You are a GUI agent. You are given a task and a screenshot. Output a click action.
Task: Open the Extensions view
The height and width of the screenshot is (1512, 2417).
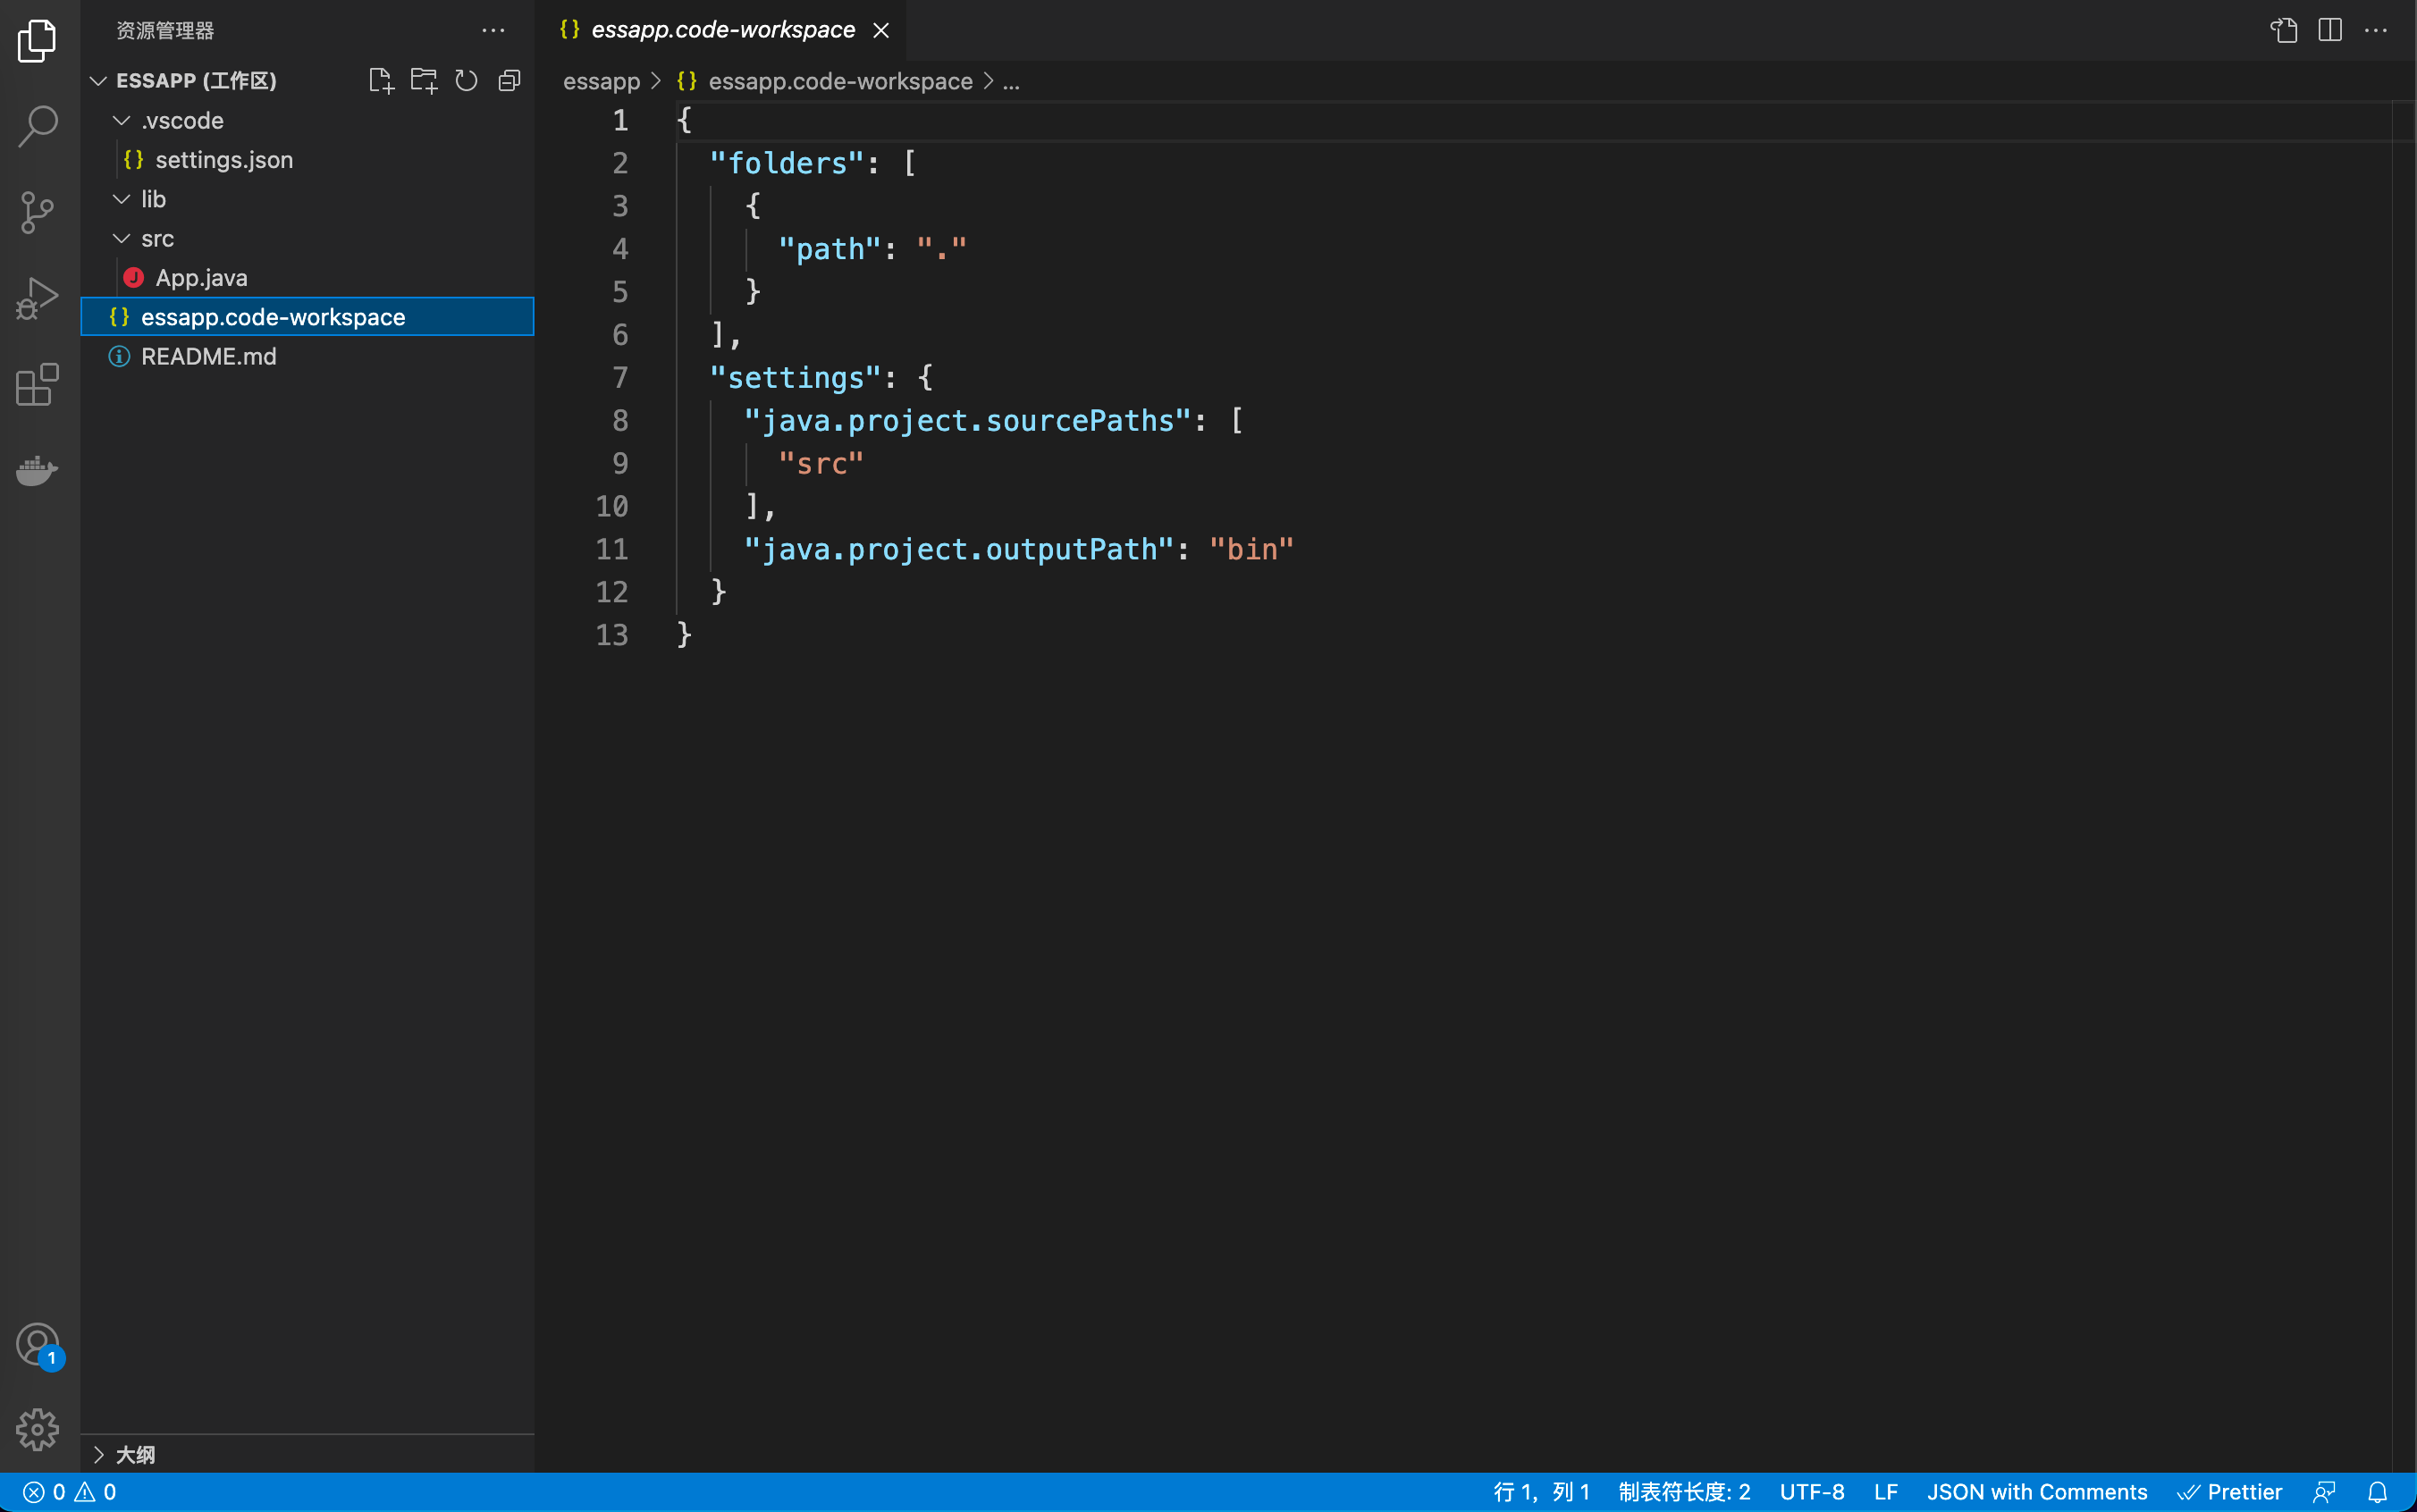coord(38,384)
